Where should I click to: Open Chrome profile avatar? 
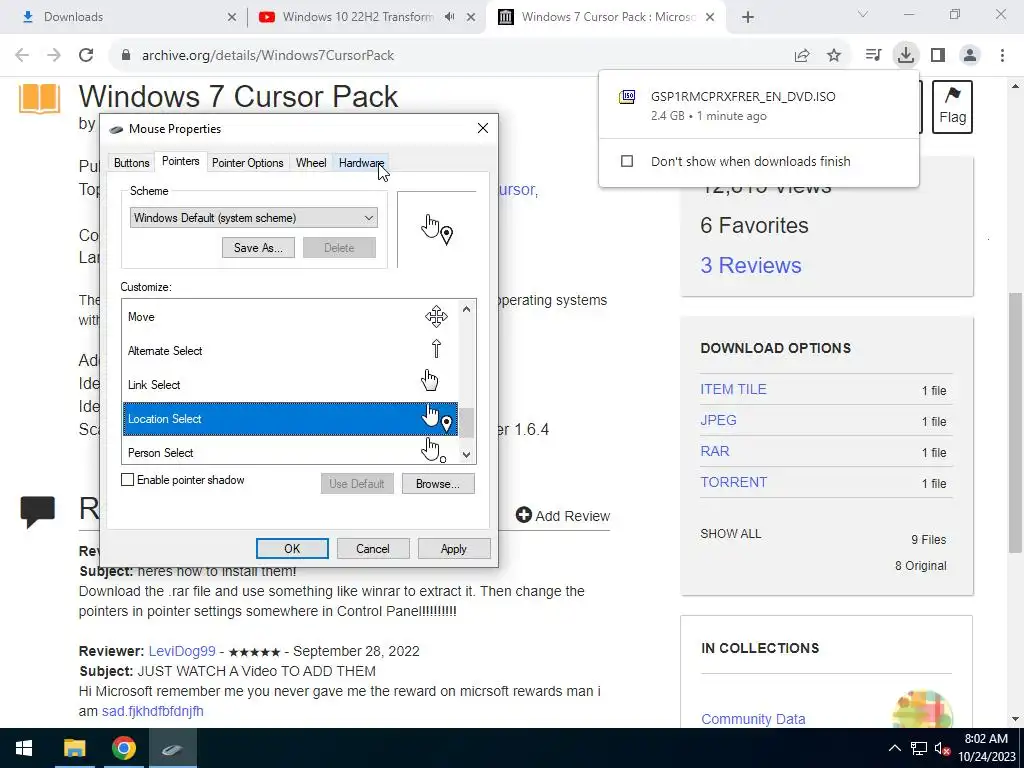pyautogui.click(x=970, y=56)
